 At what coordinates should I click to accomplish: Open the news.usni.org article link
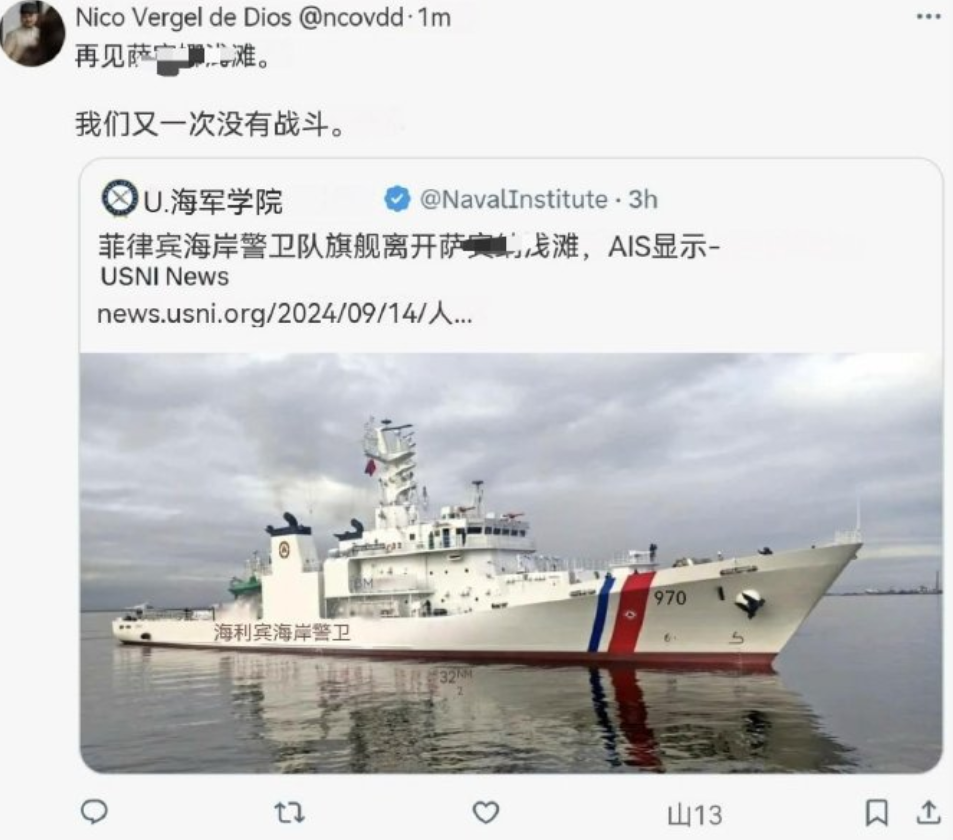tap(284, 314)
